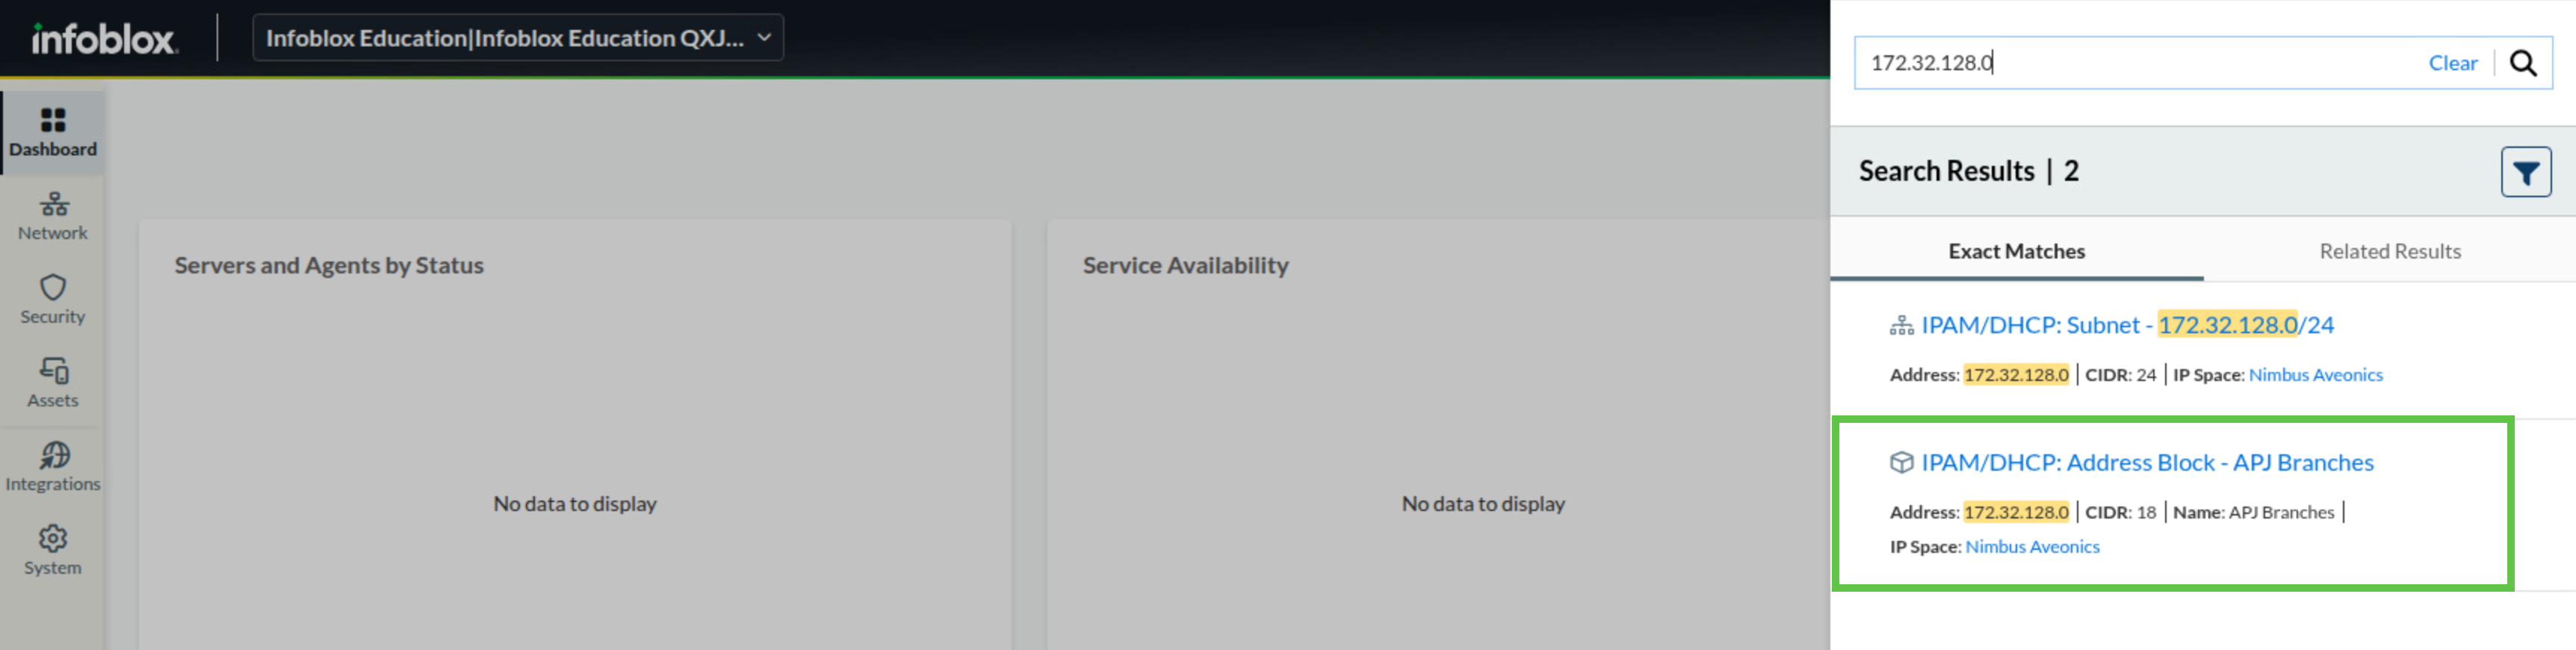Image resolution: width=2576 pixels, height=650 pixels.
Task: Click the address block icon beside APJ Branches
Action: (x=1901, y=463)
